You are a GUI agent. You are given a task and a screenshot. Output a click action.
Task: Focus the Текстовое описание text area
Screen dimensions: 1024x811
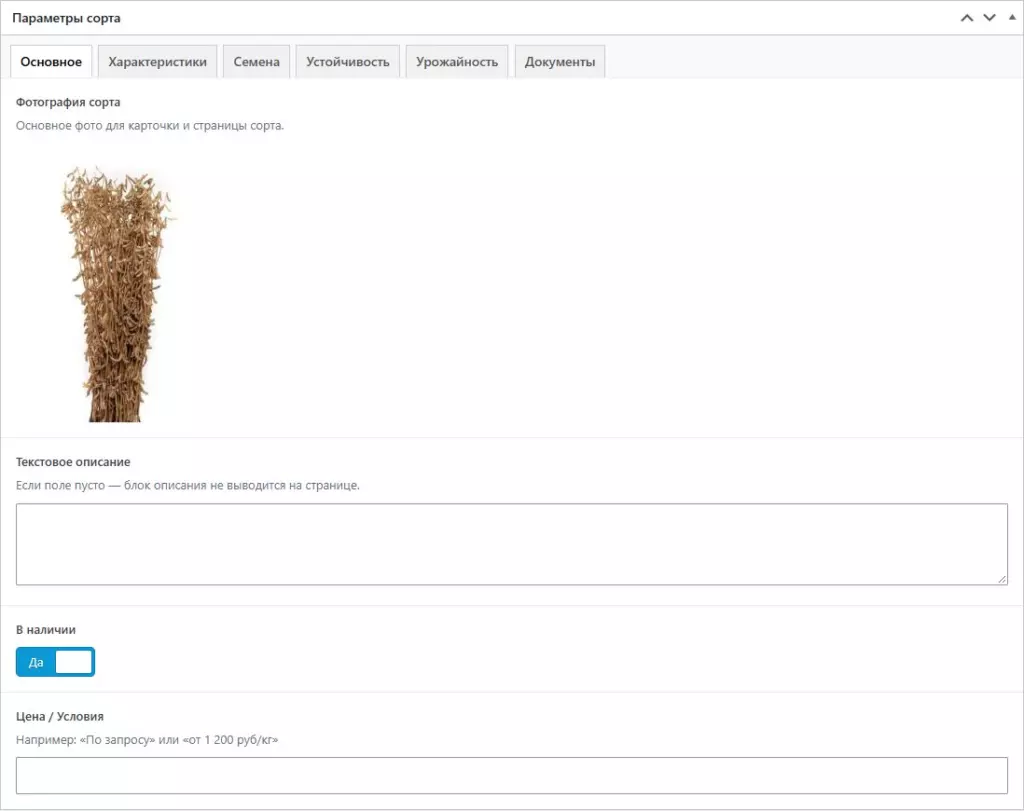[512, 544]
